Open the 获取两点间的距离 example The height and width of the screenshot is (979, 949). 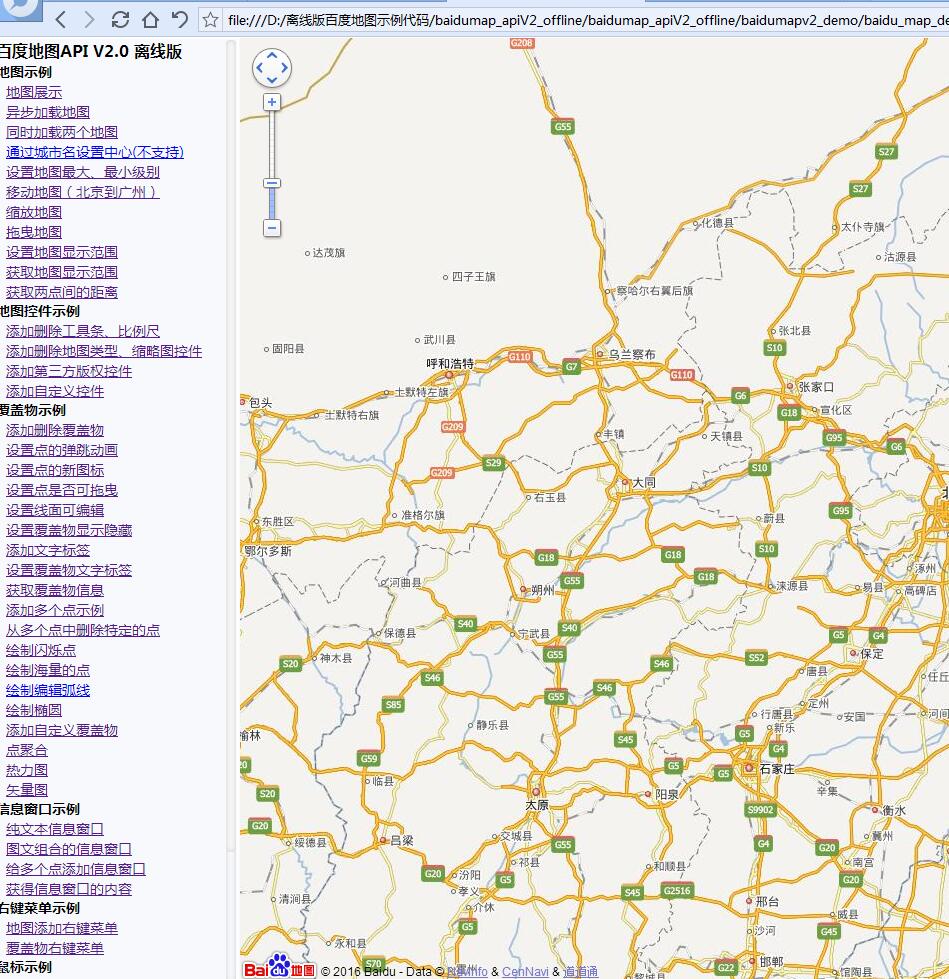tap(61, 292)
